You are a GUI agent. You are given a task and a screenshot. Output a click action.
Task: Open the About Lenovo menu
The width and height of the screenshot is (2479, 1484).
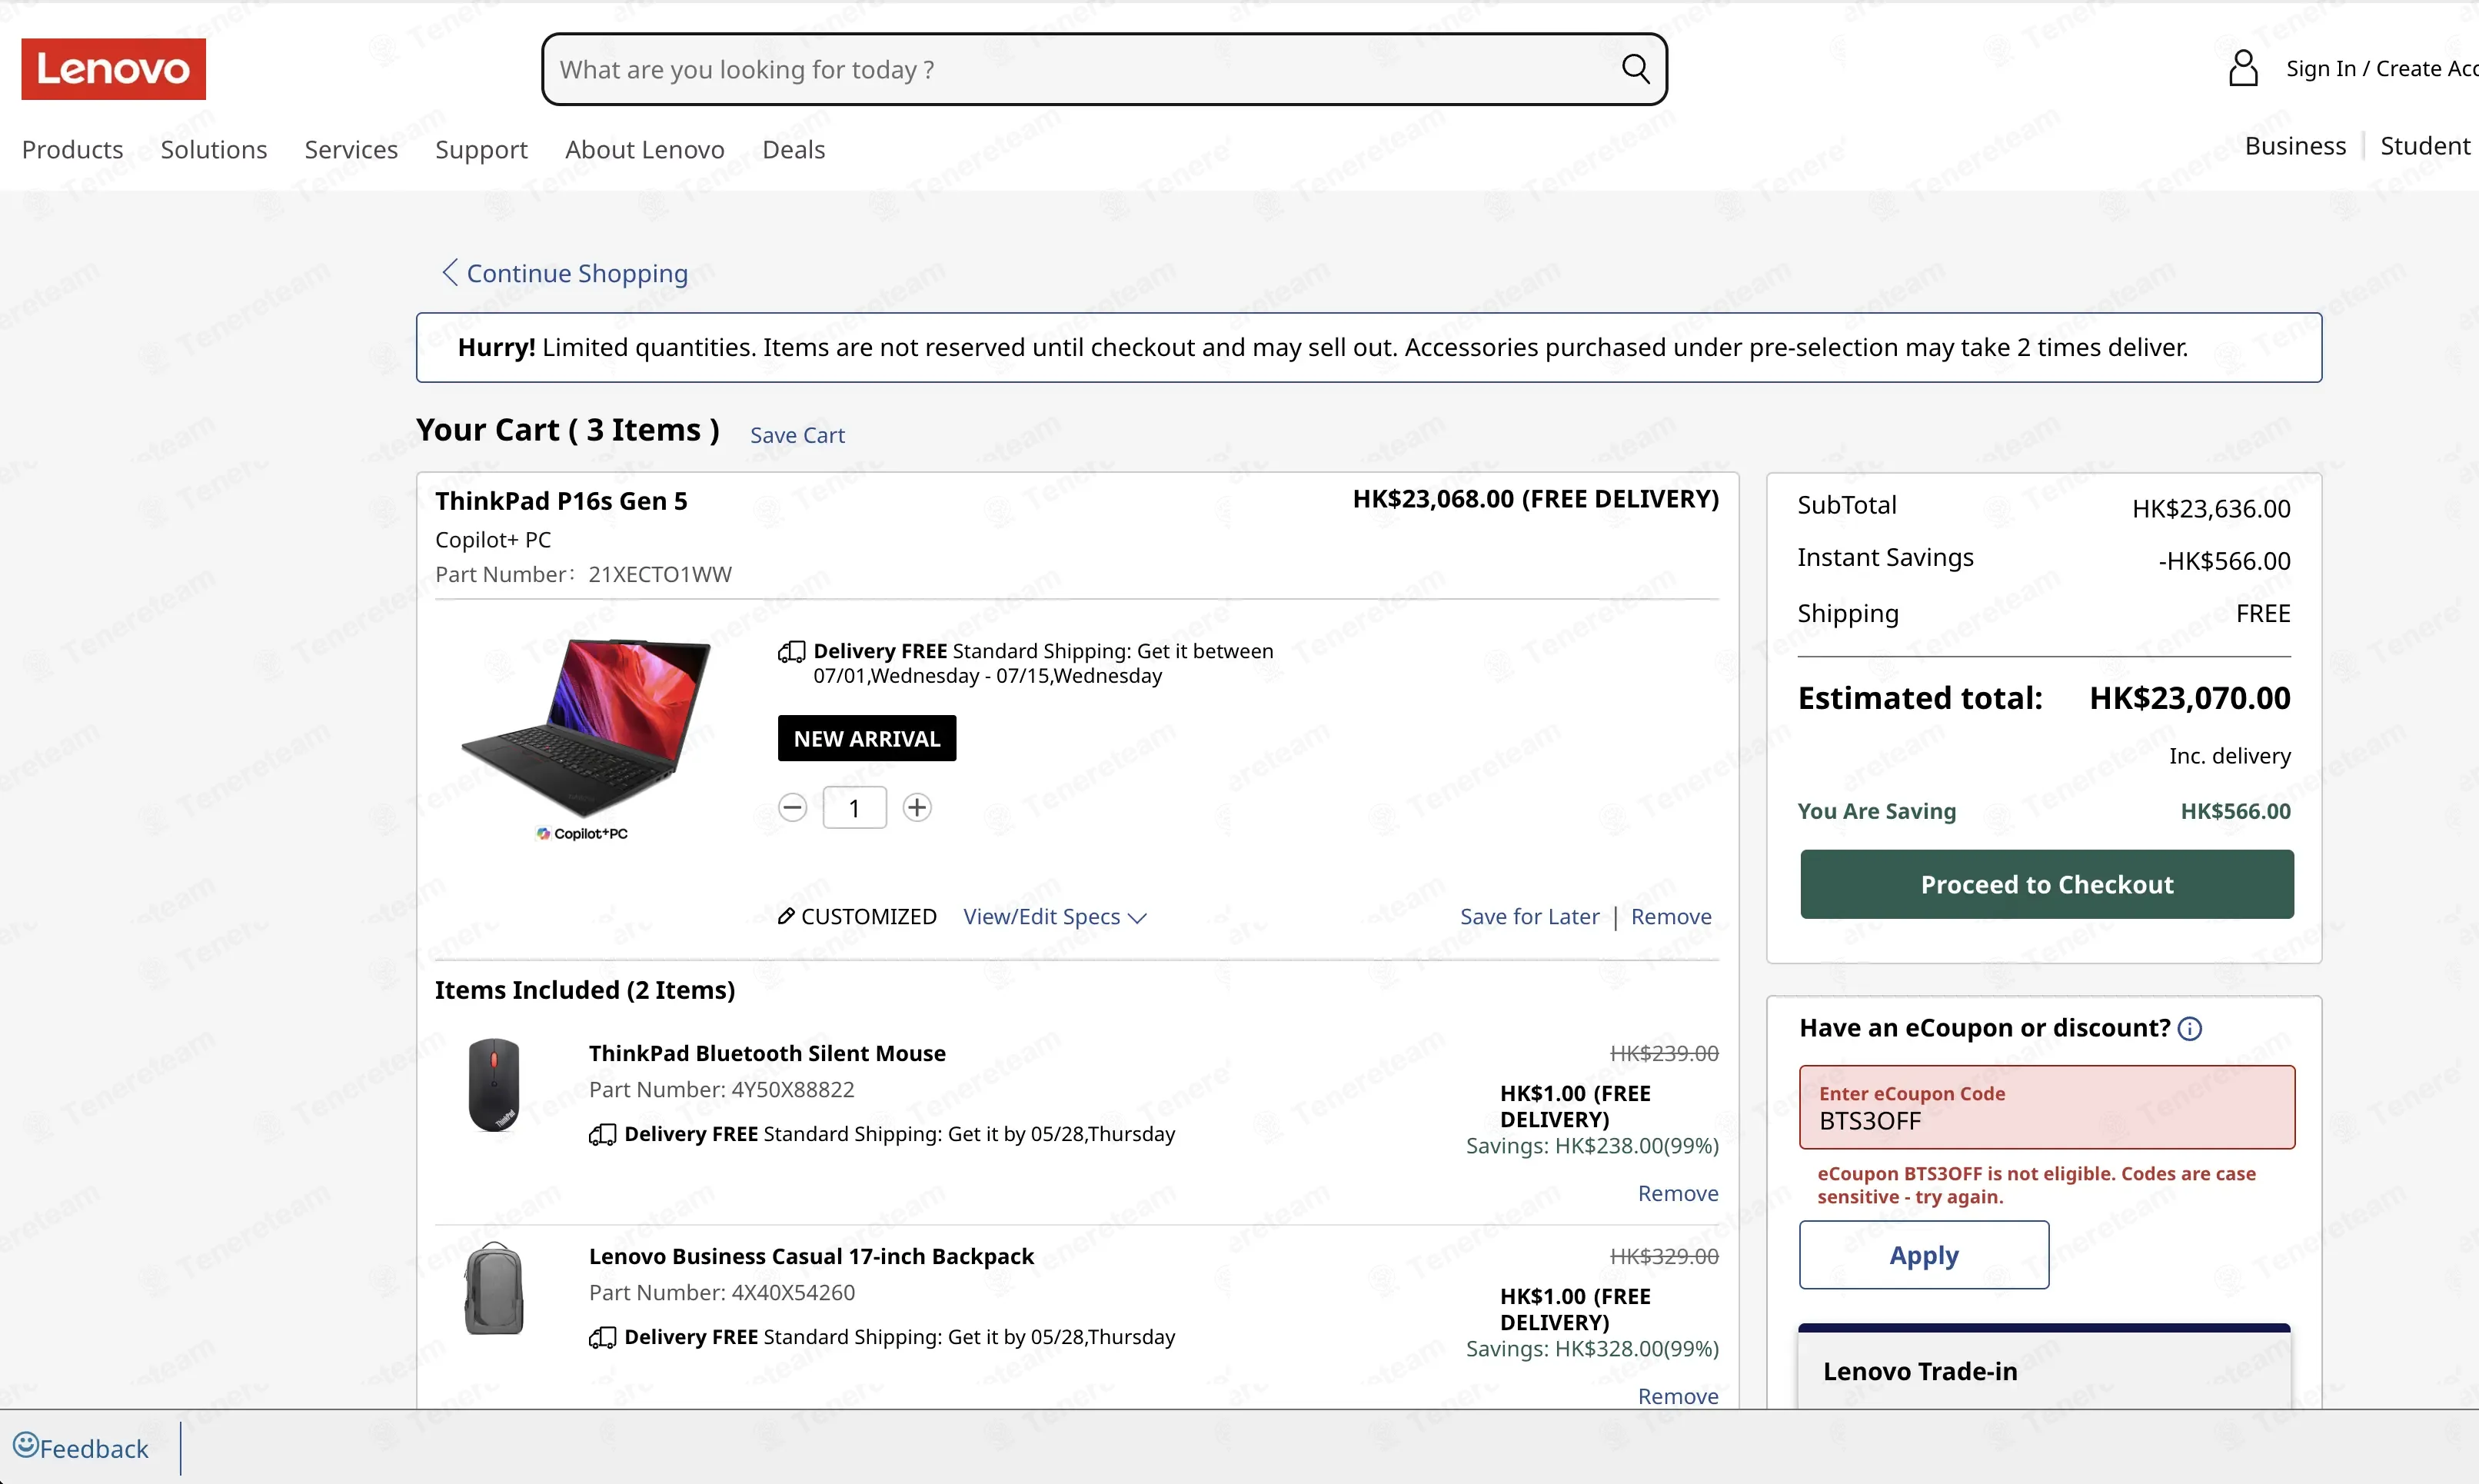pos(645,150)
